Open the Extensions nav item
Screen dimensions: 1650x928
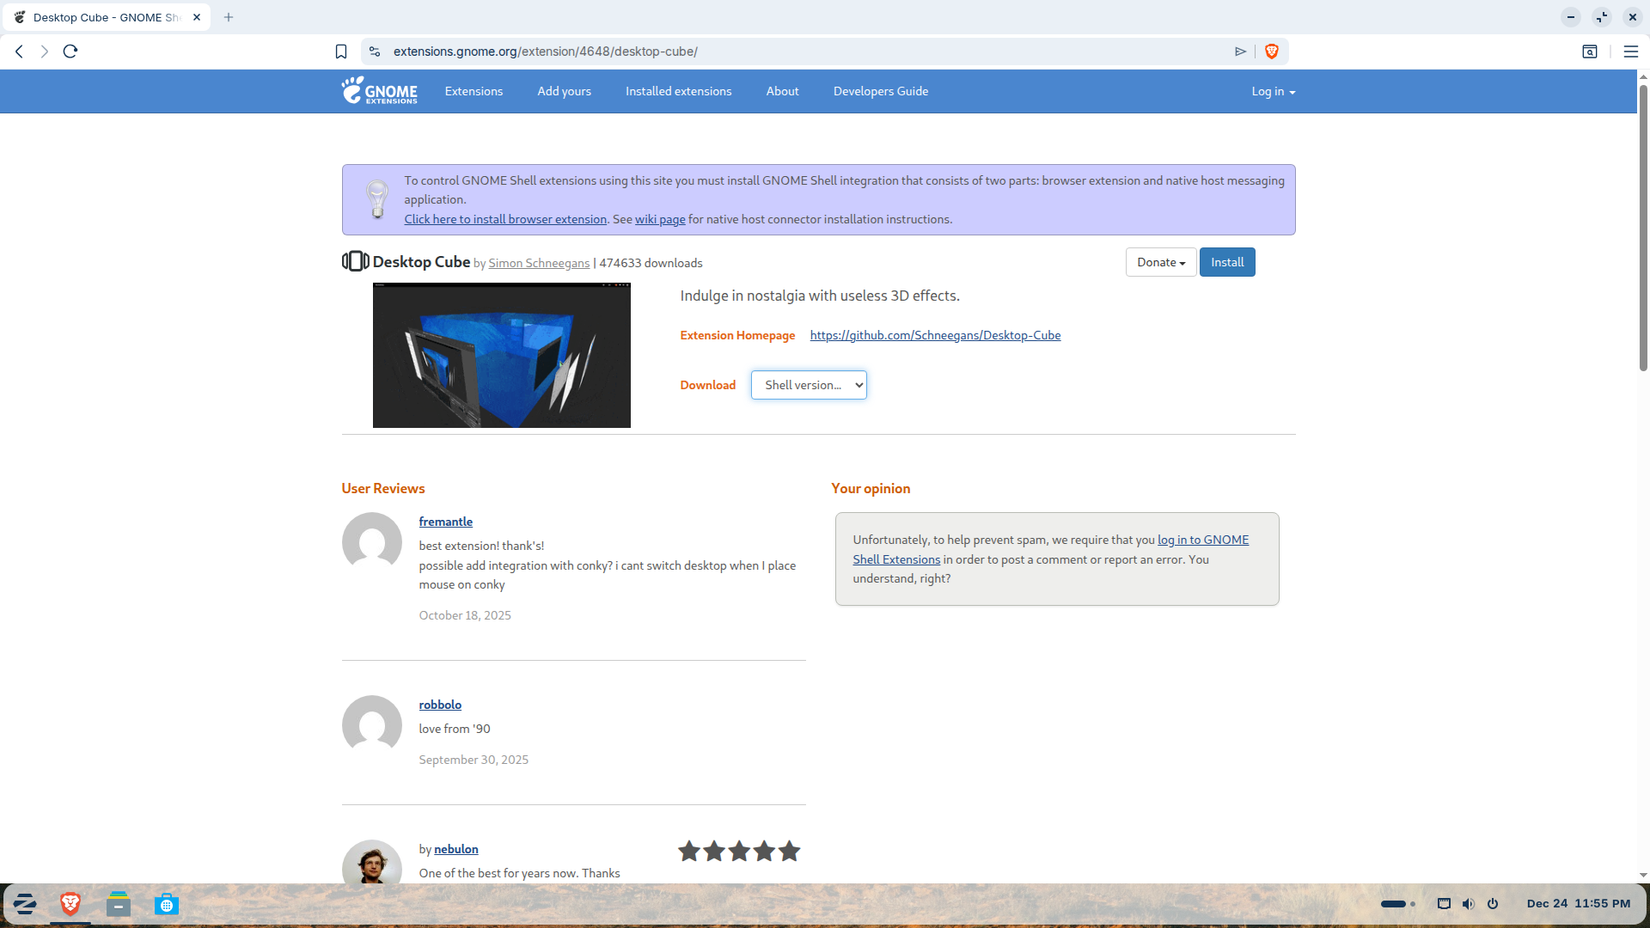(x=474, y=91)
